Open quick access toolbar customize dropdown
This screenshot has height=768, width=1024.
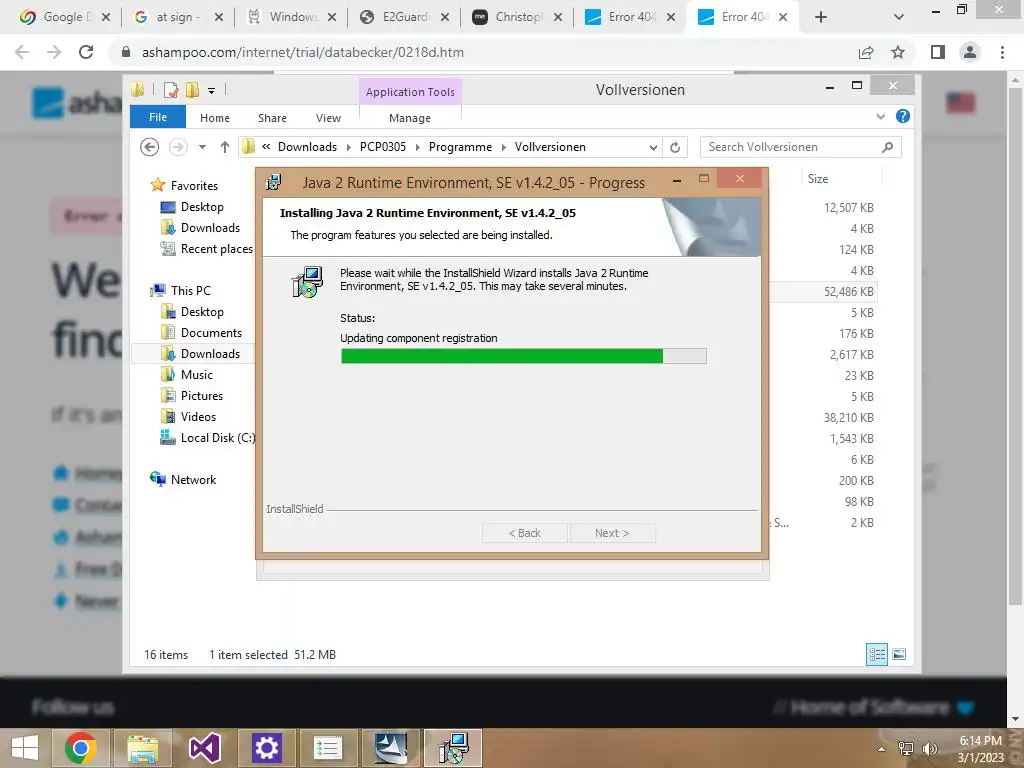pyautogui.click(x=212, y=90)
